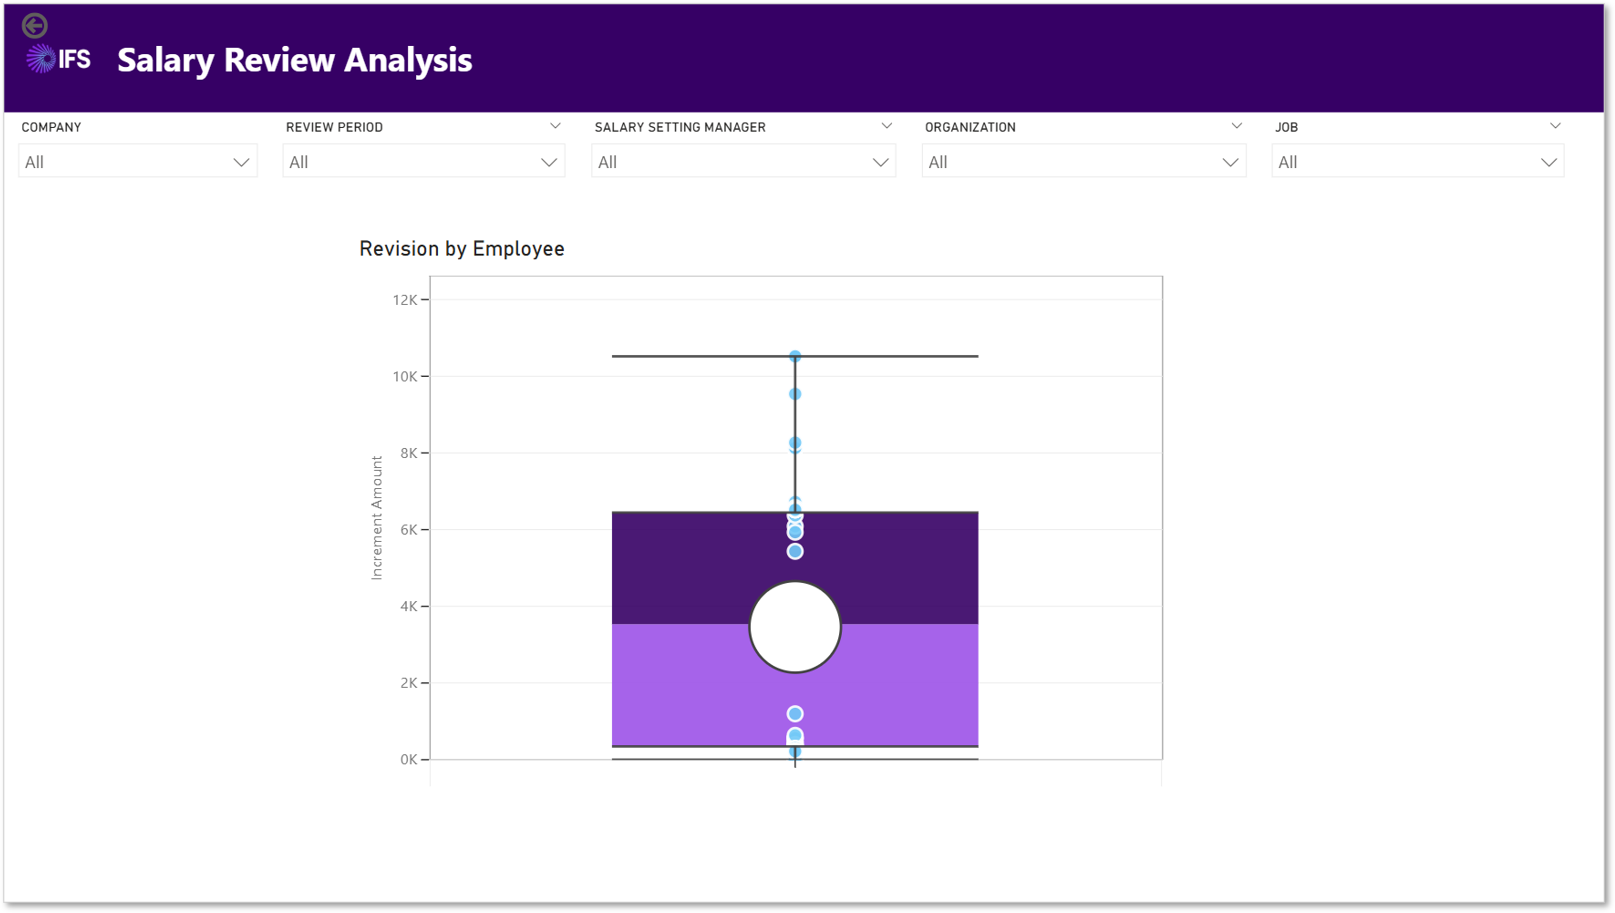Open the COMPANY dropdown
The image size is (1615, 913).
(138, 162)
